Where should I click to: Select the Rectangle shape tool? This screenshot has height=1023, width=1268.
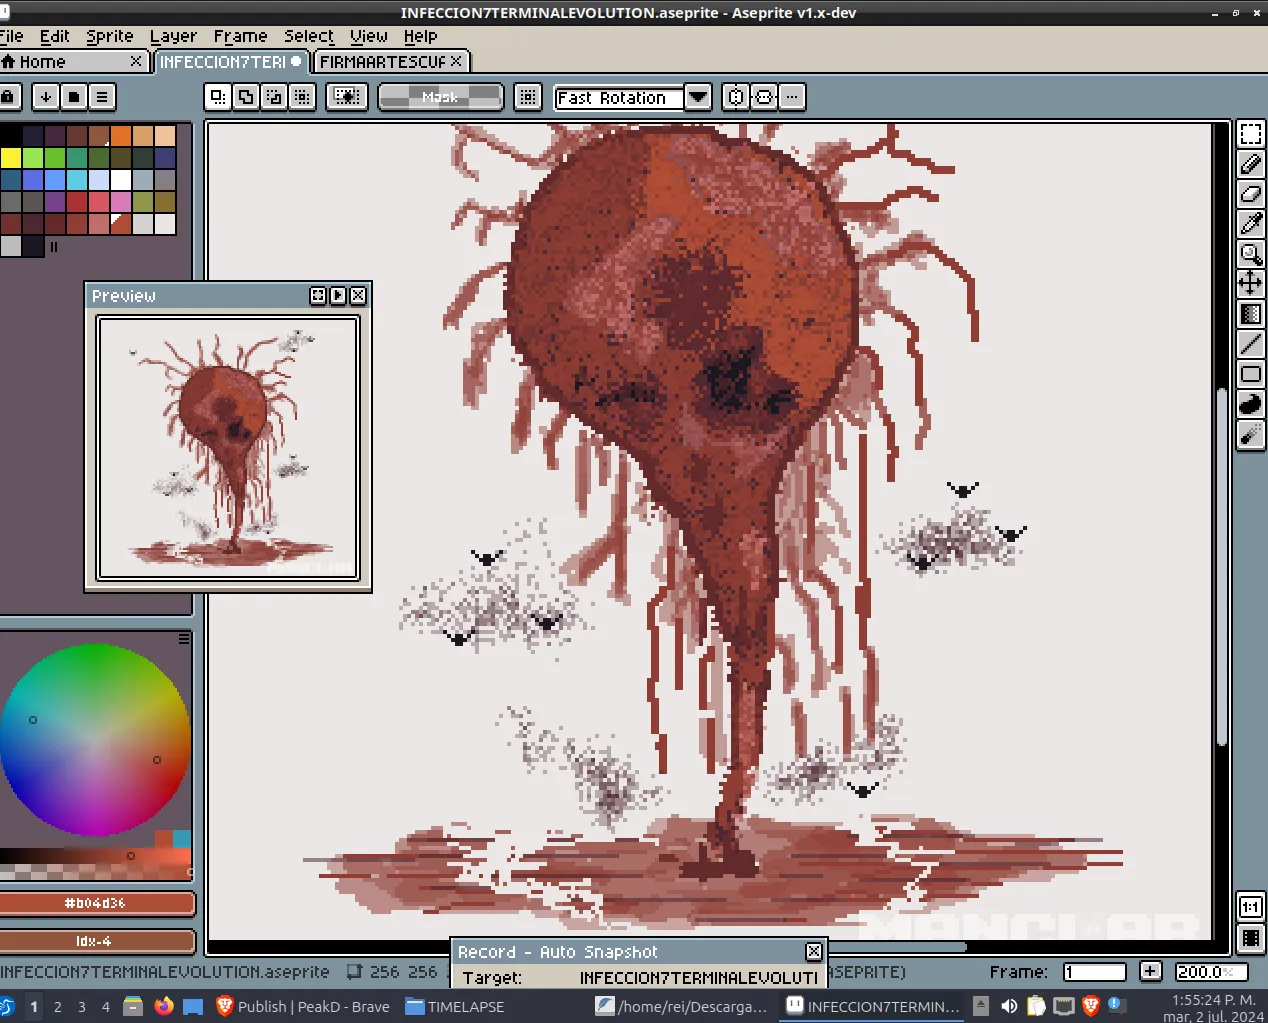click(1251, 374)
